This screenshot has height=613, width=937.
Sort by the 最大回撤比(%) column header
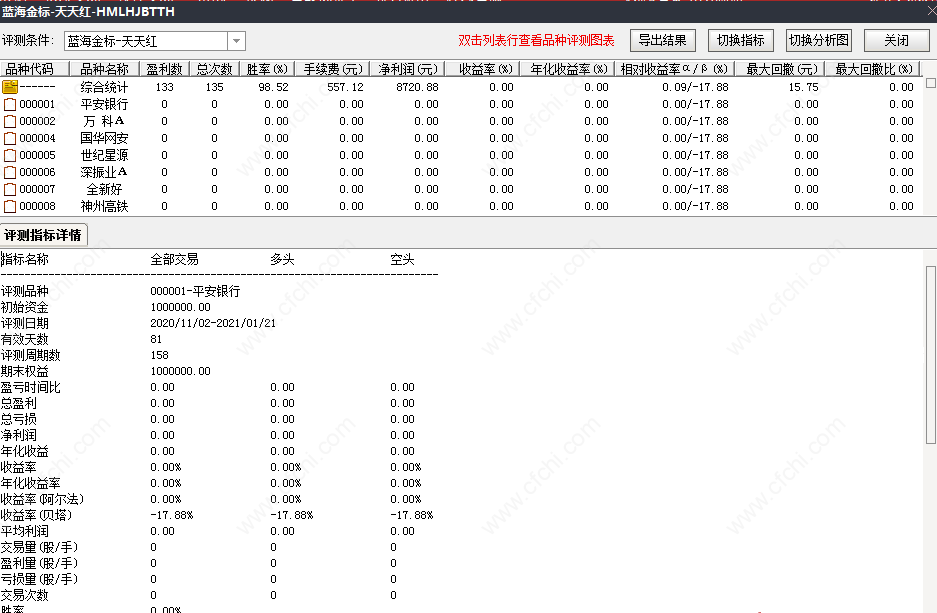pos(873,69)
